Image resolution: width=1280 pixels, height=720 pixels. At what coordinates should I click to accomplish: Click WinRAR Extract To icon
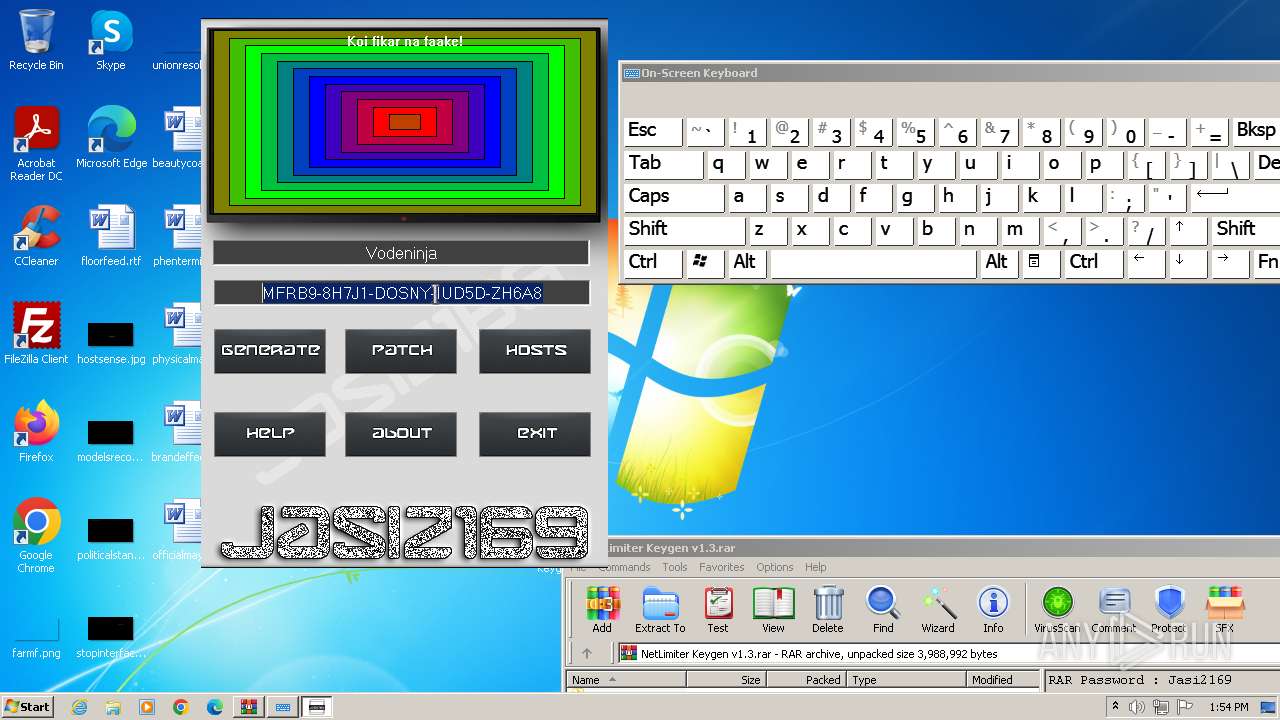tap(660, 610)
